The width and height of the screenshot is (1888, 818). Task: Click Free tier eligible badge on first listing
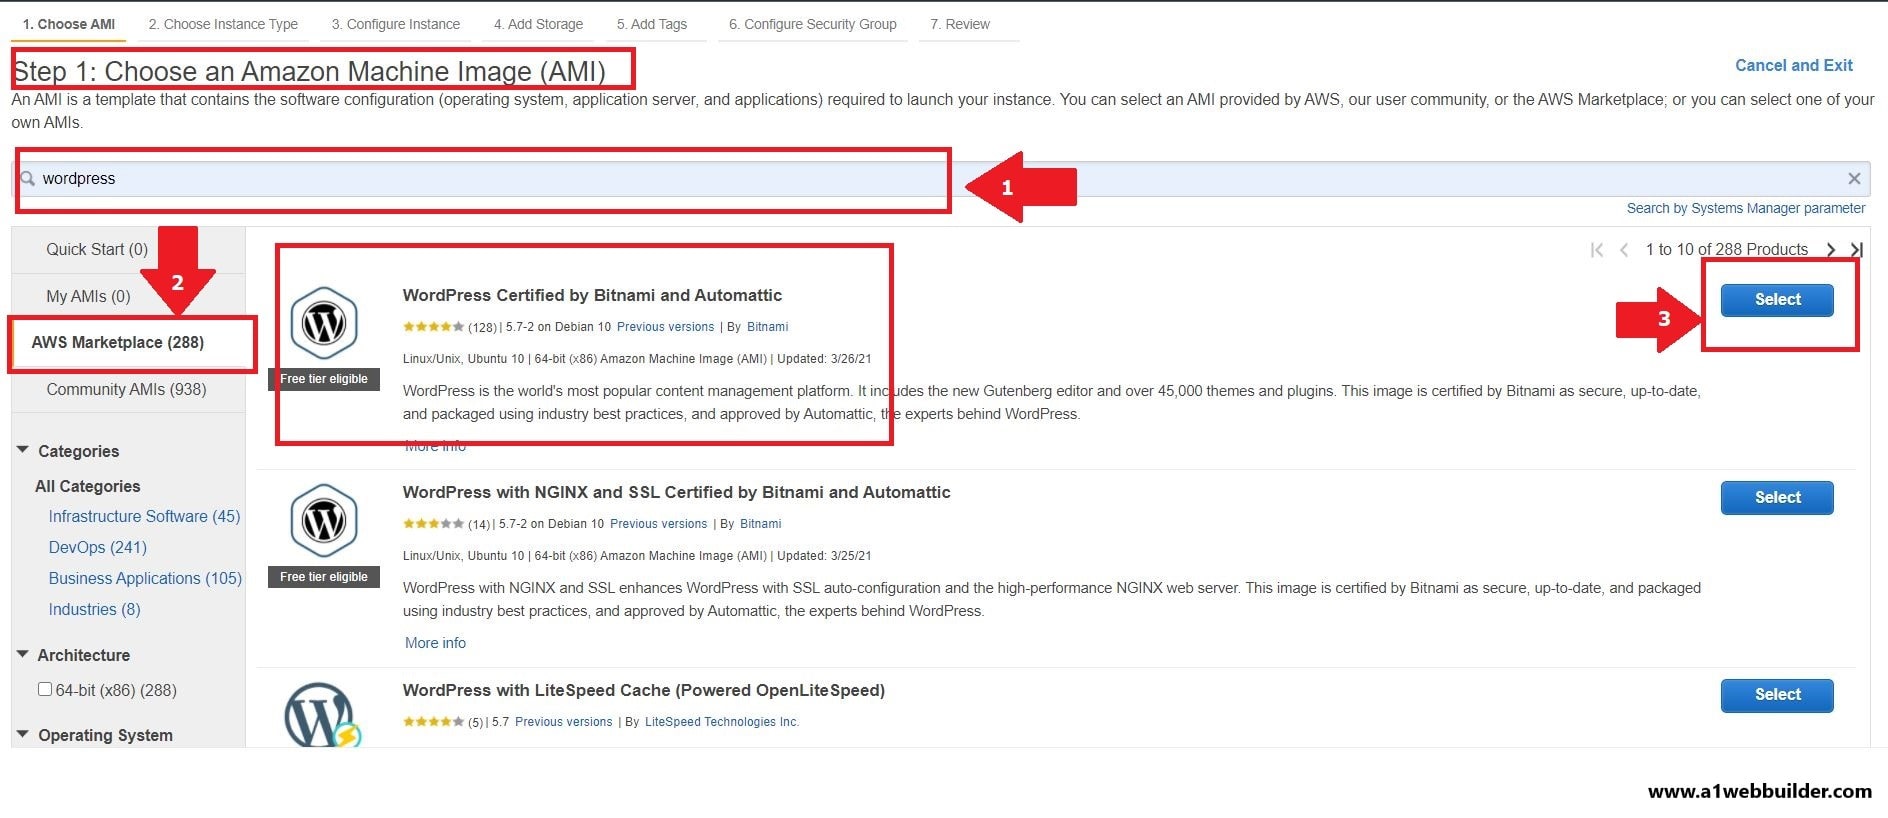pyautogui.click(x=324, y=379)
